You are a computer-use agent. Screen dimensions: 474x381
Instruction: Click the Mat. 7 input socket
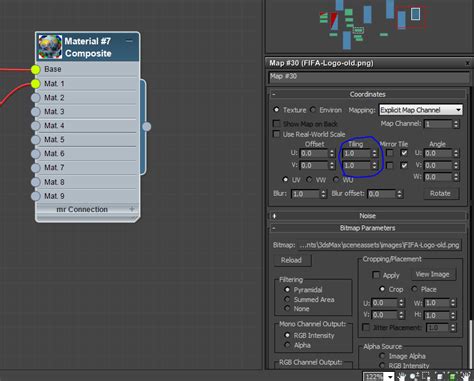click(36, 168)
